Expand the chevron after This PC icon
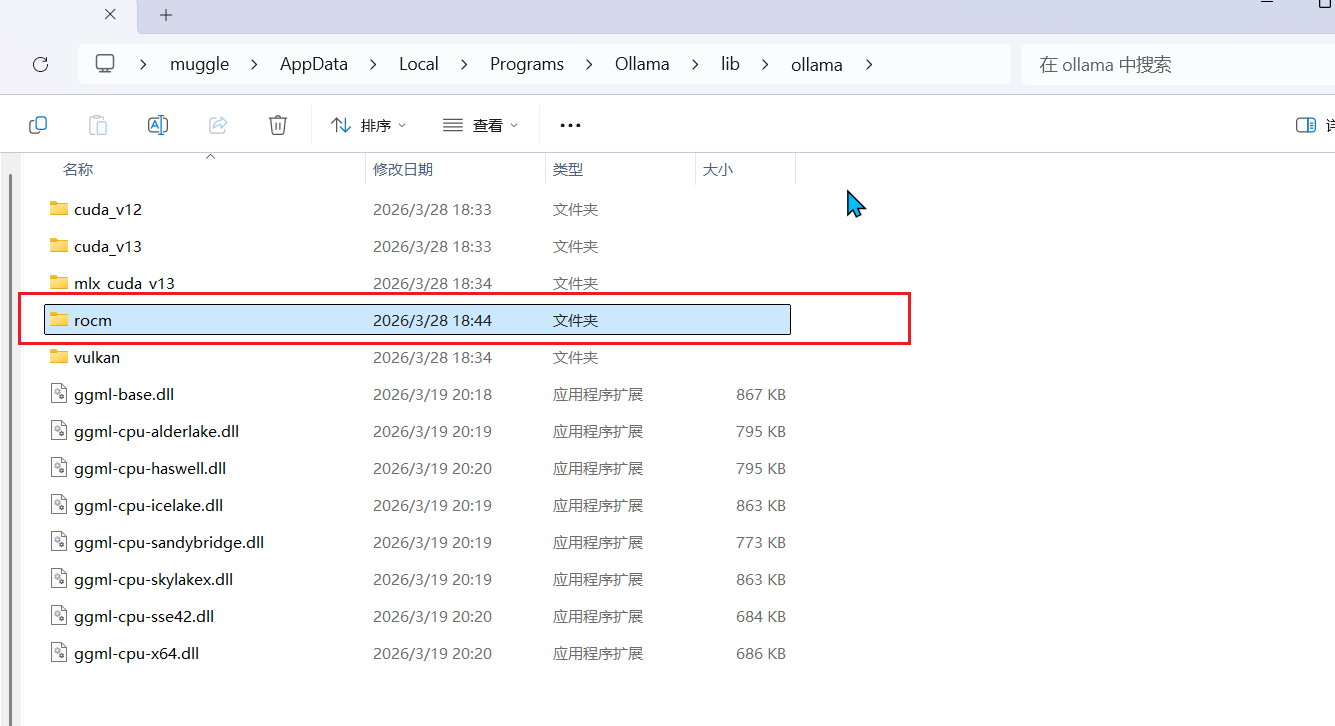This screenshot has height=726, width=1335. click(144, 64)
